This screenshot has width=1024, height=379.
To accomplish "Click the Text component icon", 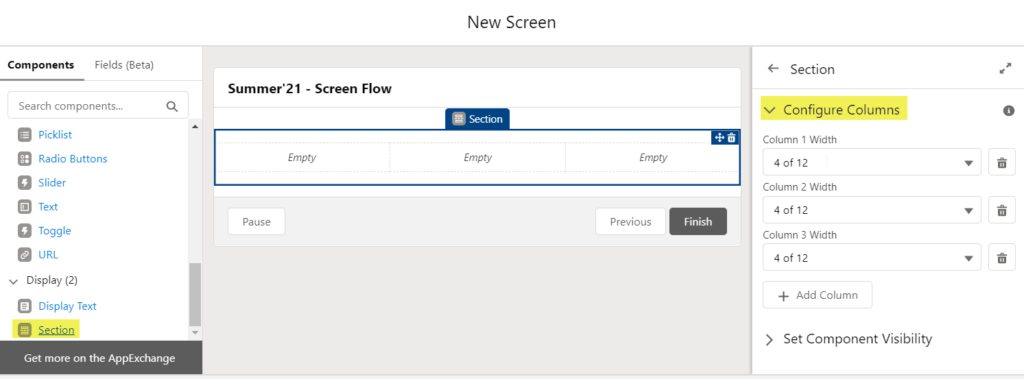I will [25, 206].
